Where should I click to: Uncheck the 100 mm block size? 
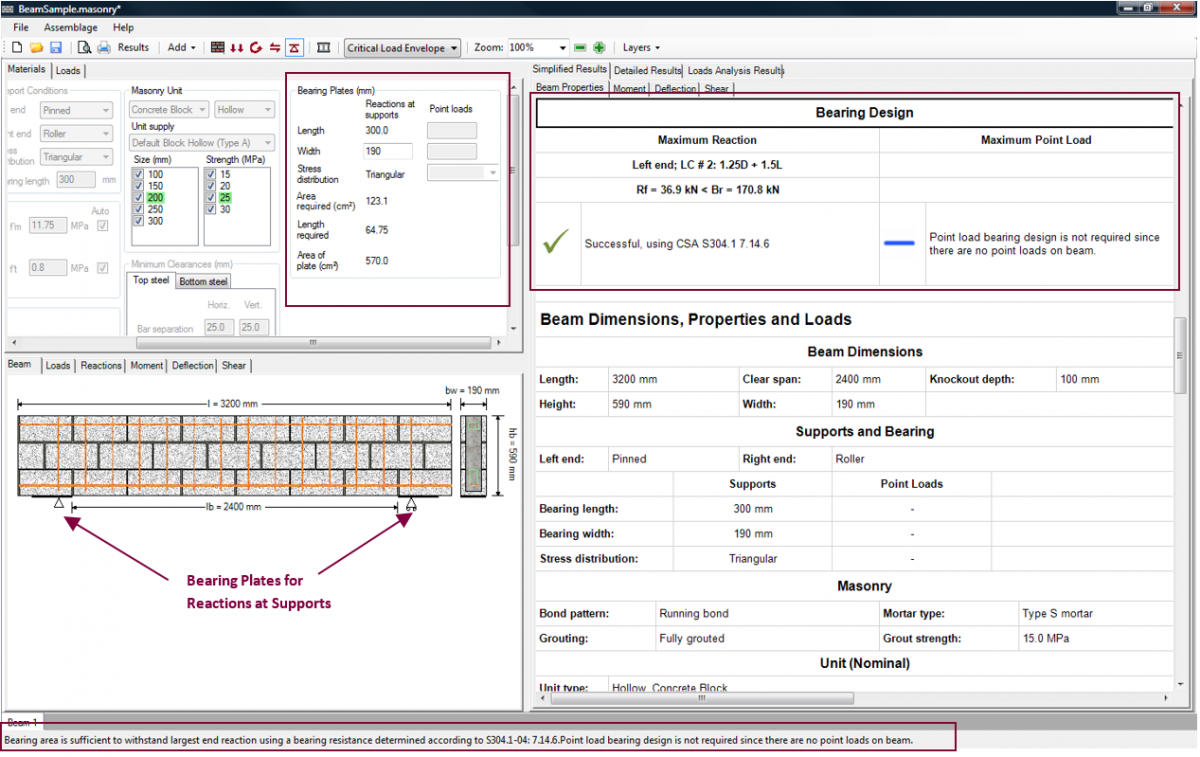(x=138, y=174)
